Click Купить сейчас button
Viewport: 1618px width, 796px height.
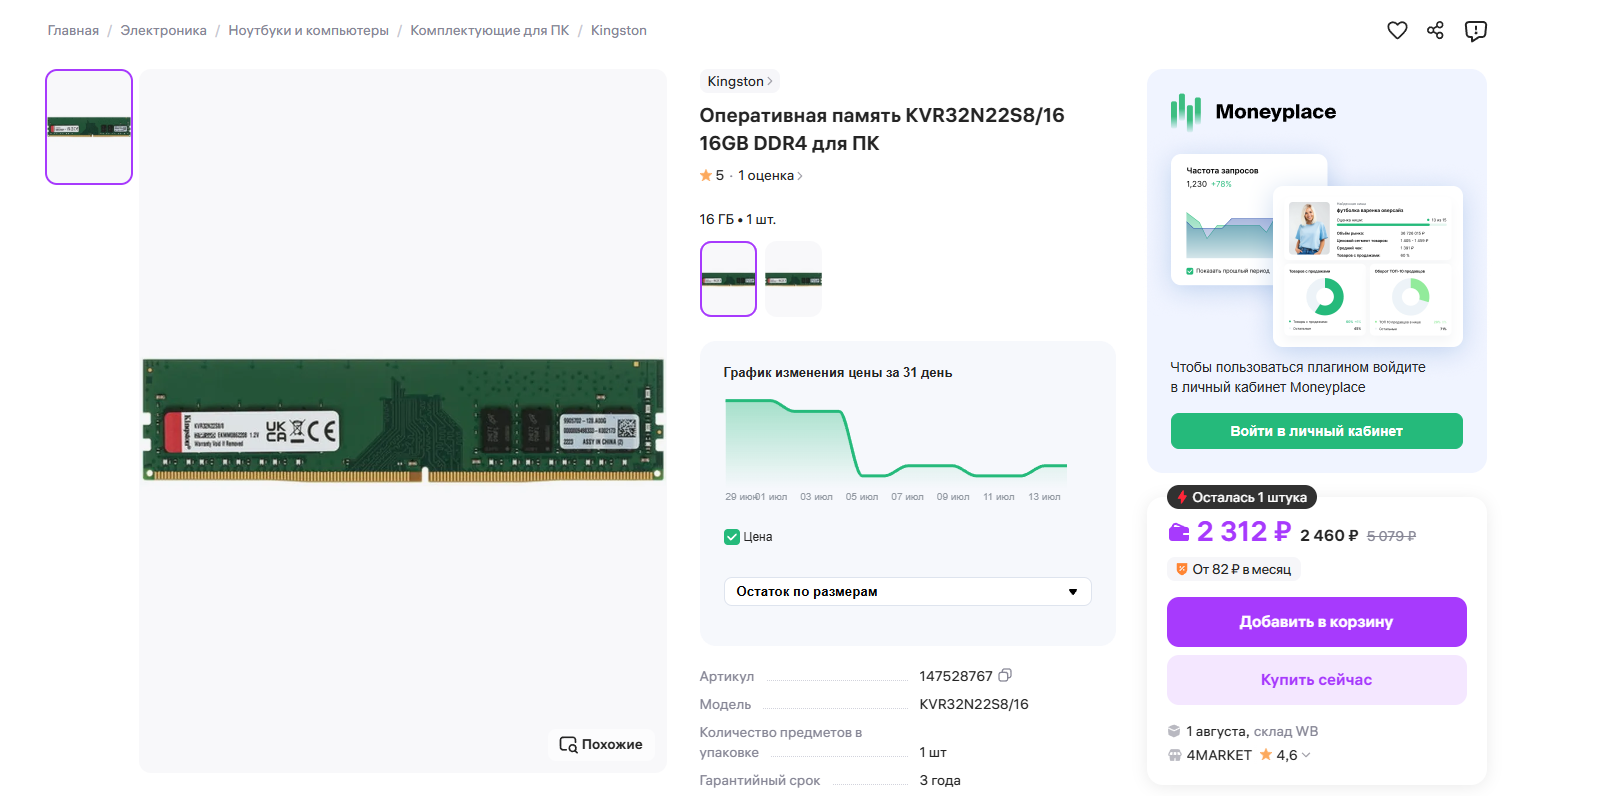click(x=1316, y=680)
